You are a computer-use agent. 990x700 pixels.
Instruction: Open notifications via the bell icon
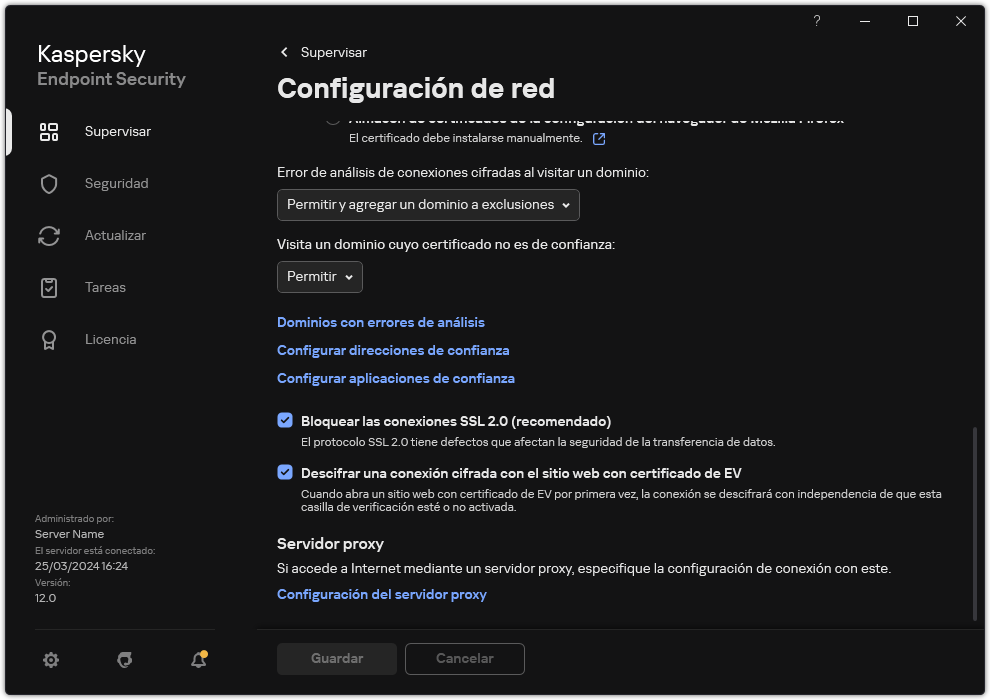tap(197, 660)
